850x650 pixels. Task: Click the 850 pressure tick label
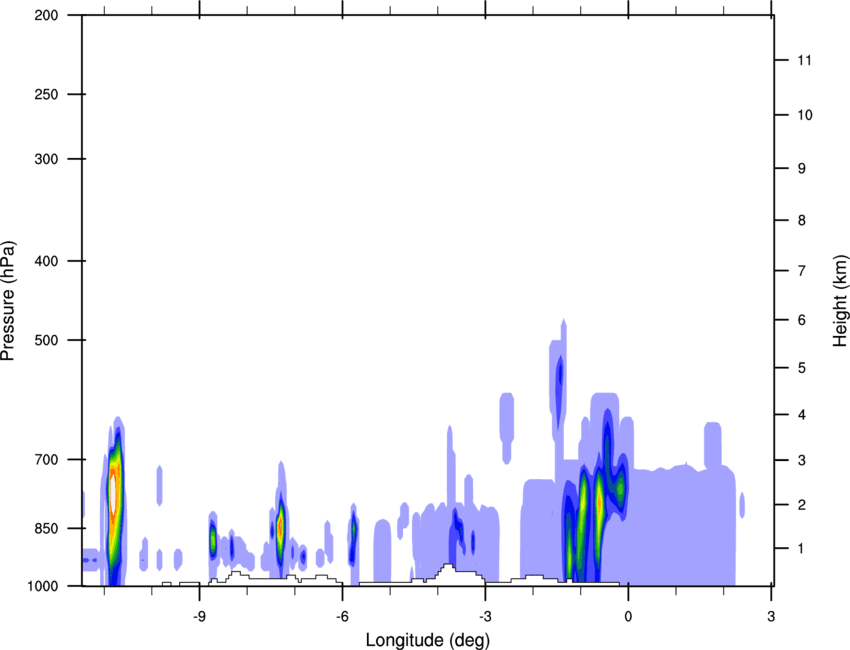(x=46, y=528)
